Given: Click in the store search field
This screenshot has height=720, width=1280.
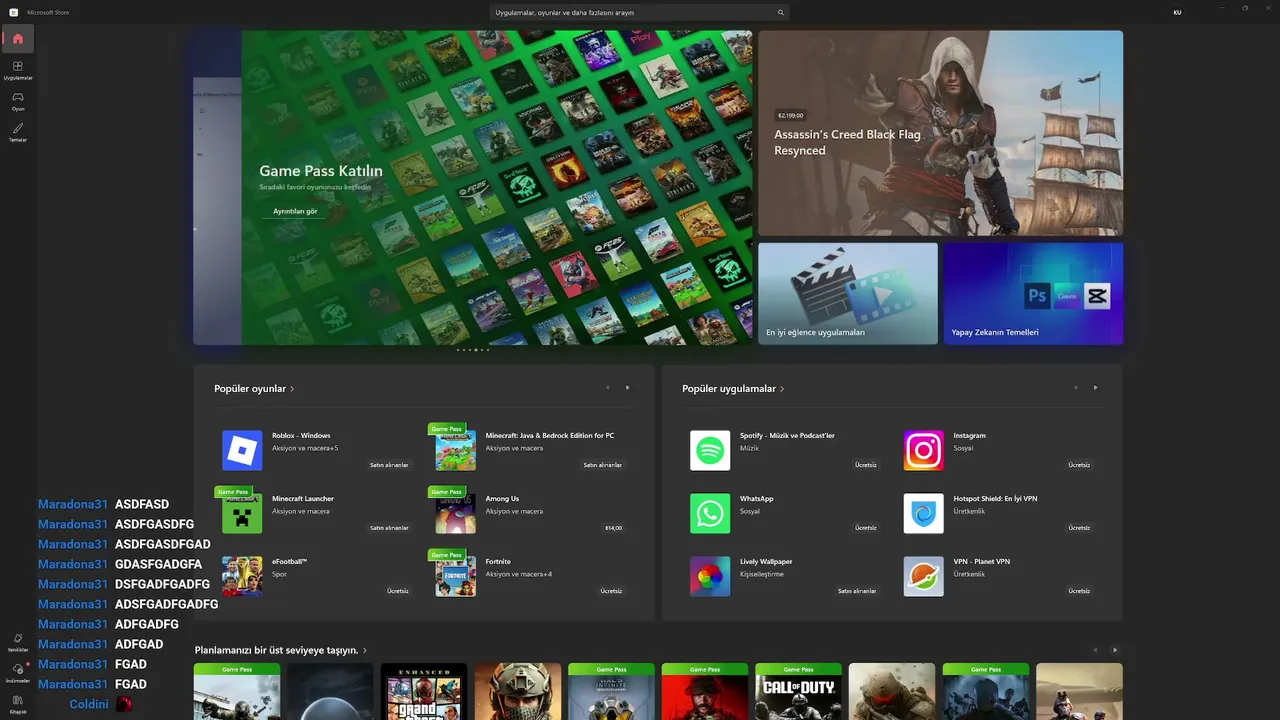Looking at the screenshot, I should 640,12.
